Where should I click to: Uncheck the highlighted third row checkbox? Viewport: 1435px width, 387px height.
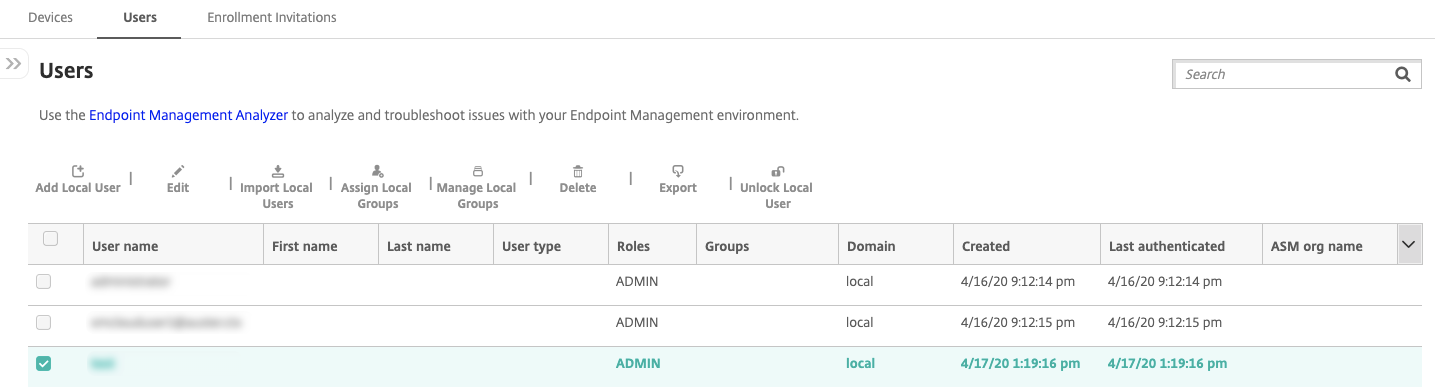coord(43,364)
